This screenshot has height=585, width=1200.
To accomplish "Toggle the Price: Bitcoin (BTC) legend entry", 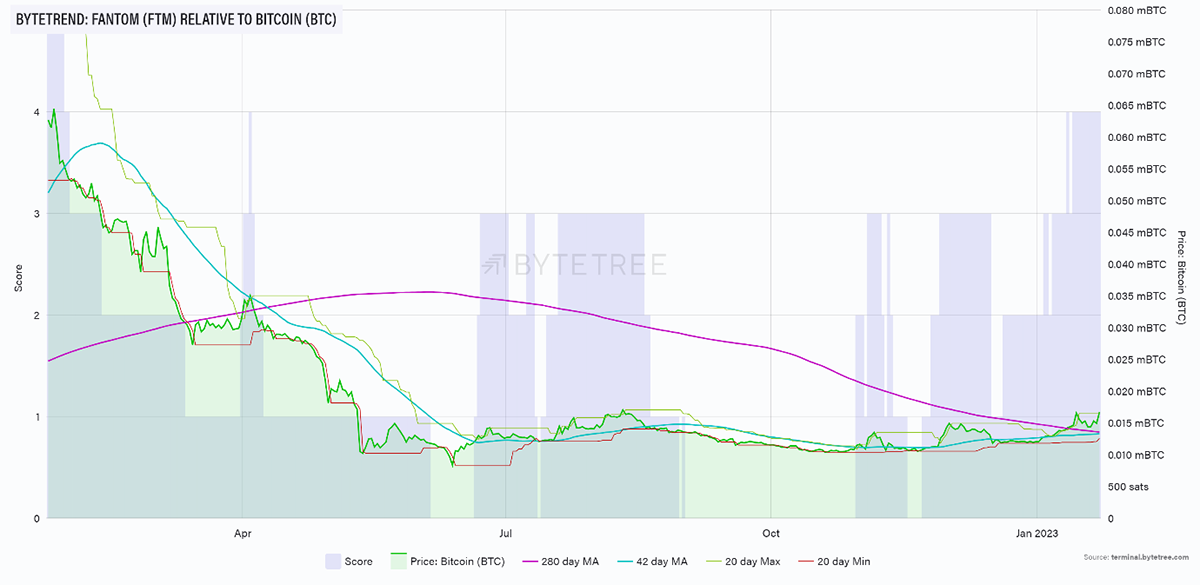I will coord(447,562).
